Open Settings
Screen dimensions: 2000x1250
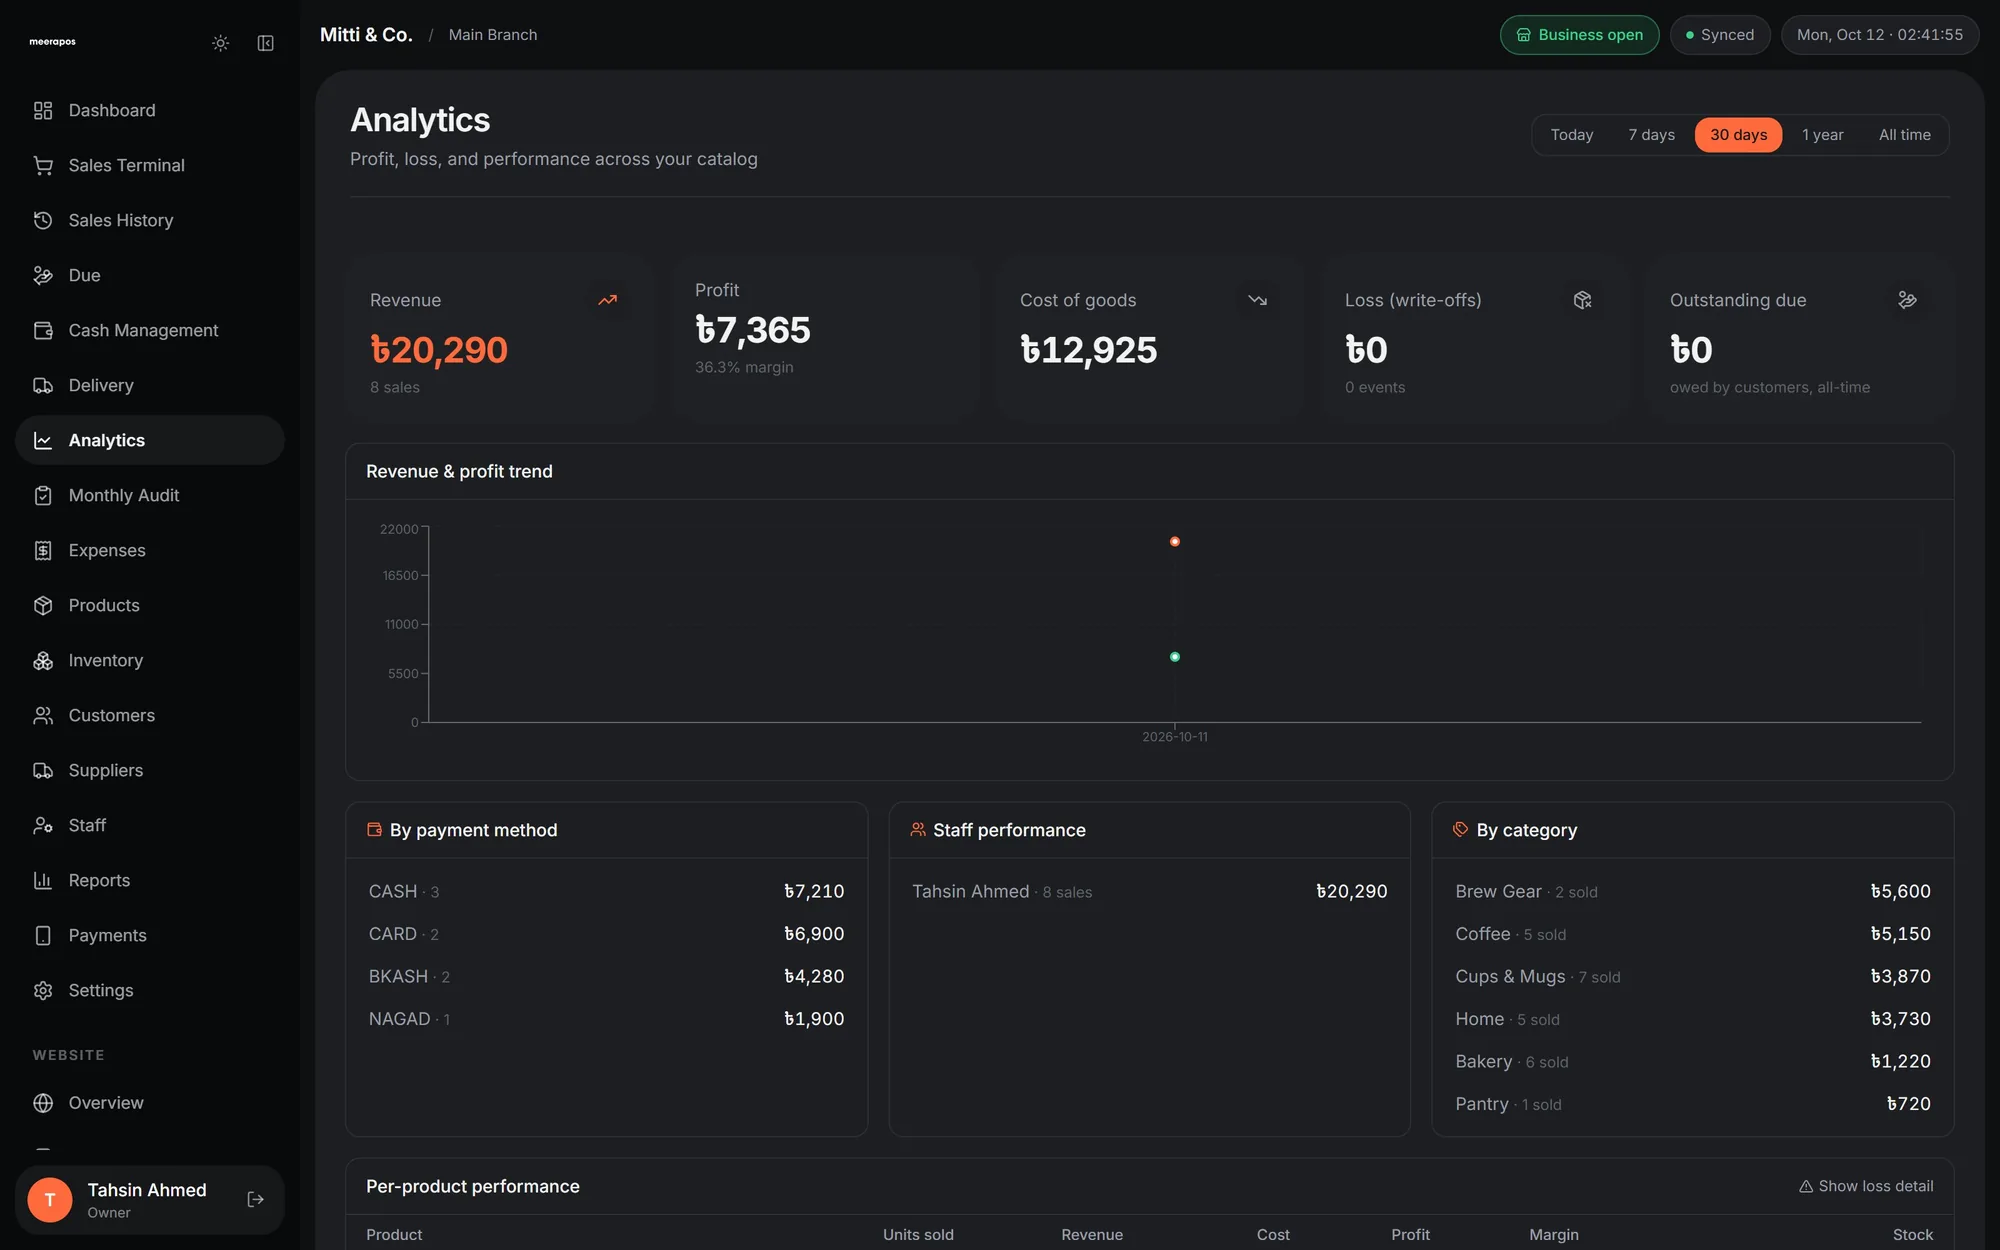[x=150, y=990]
